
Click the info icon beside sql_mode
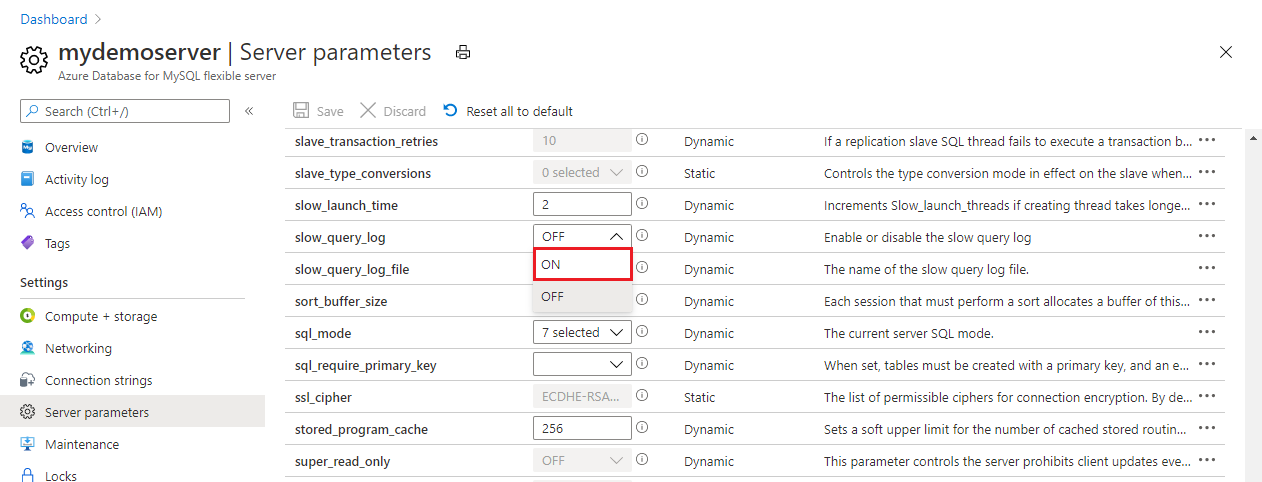pyautogui.click(x=642, y=332)
